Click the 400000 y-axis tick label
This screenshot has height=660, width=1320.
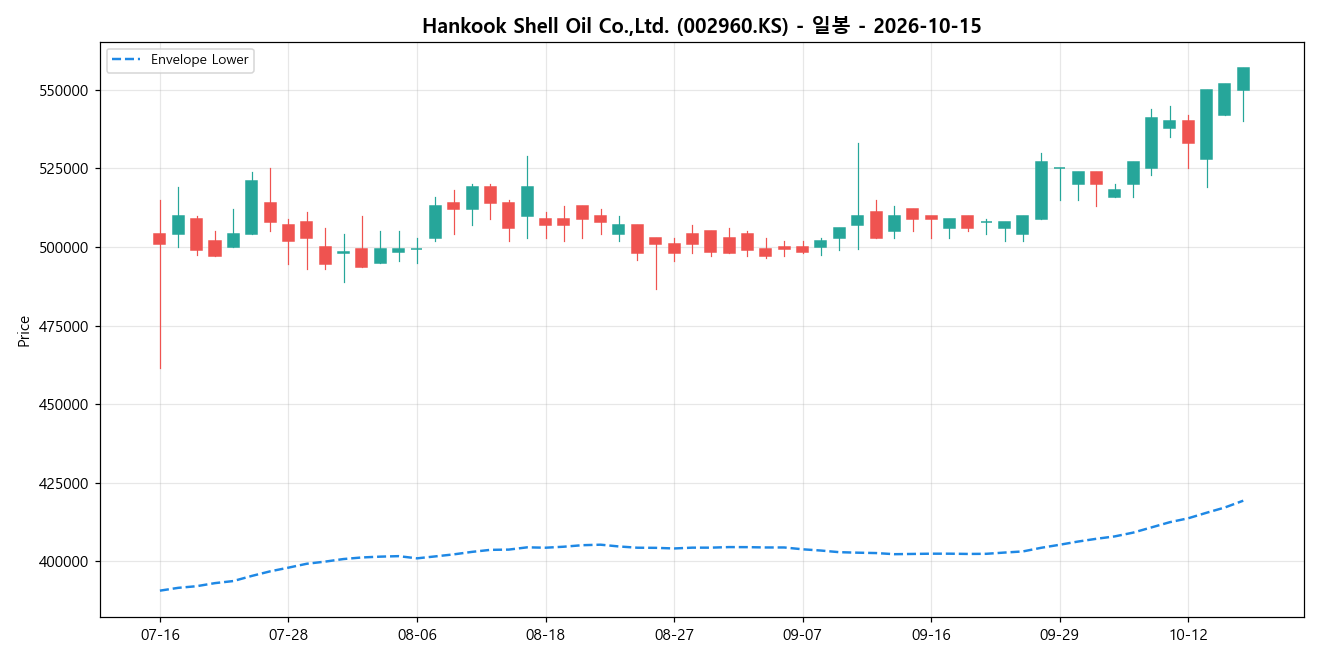tap(66, 562)
